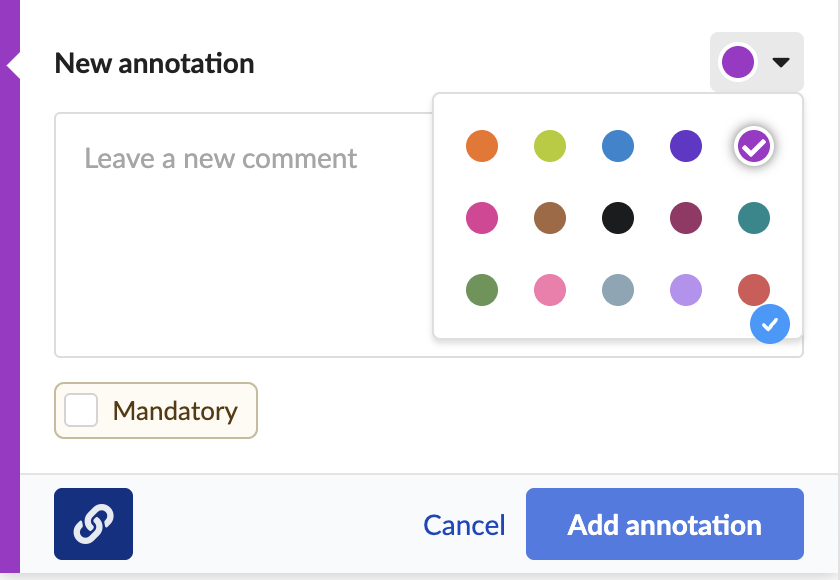Pick the orange color swatch
This screenshot has height=580, width=840.
coord(482,146)
